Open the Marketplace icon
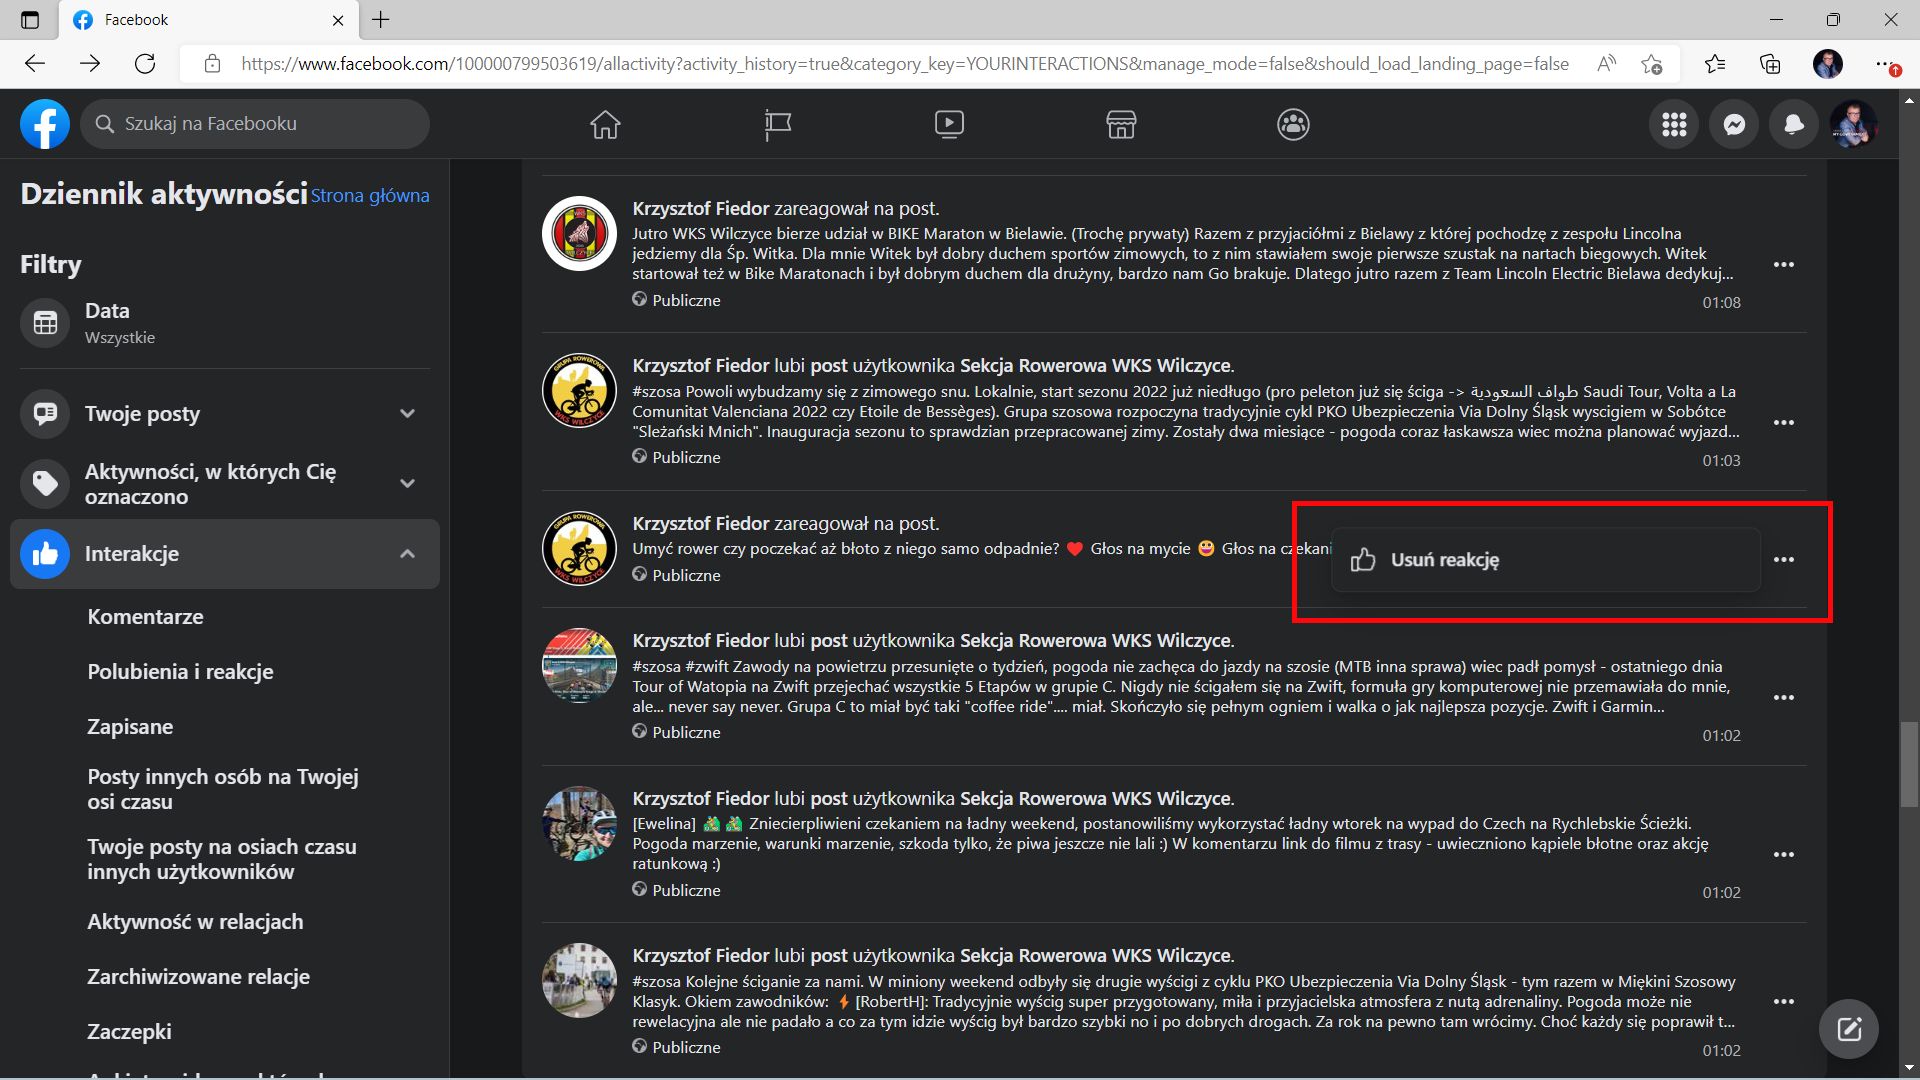1920x1080 pixels. point(1121,124)
